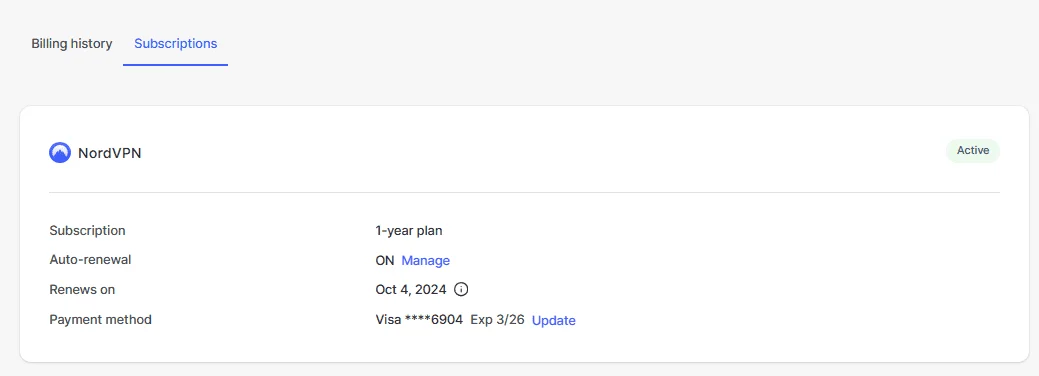Click the NordVPN mountain logo icon
Image resolution: width=1039 pixels, height=376 pixels.
[x=60, y=153]
